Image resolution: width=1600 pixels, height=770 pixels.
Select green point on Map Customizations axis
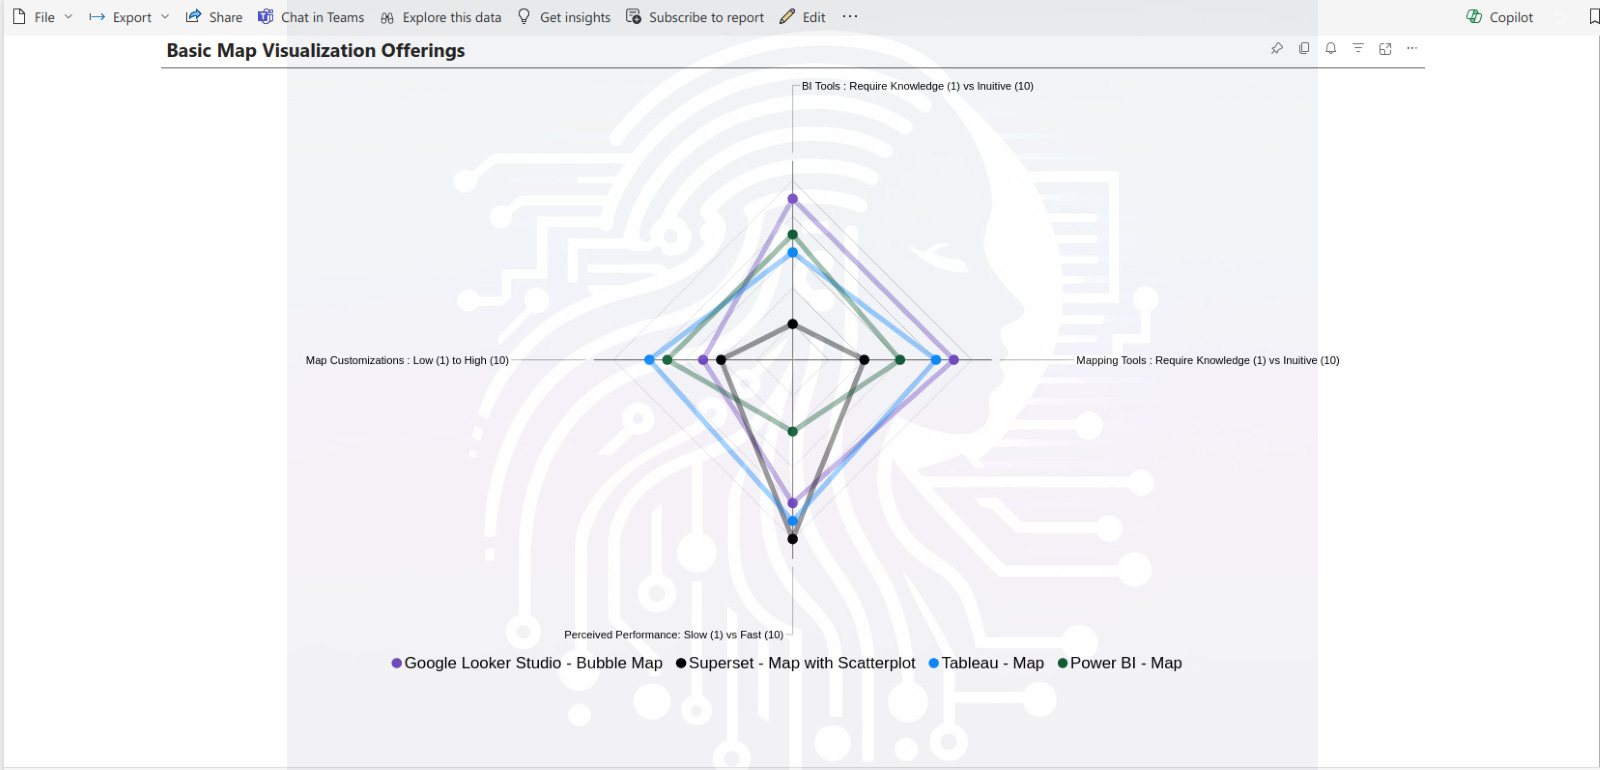(x=667, y=360)
